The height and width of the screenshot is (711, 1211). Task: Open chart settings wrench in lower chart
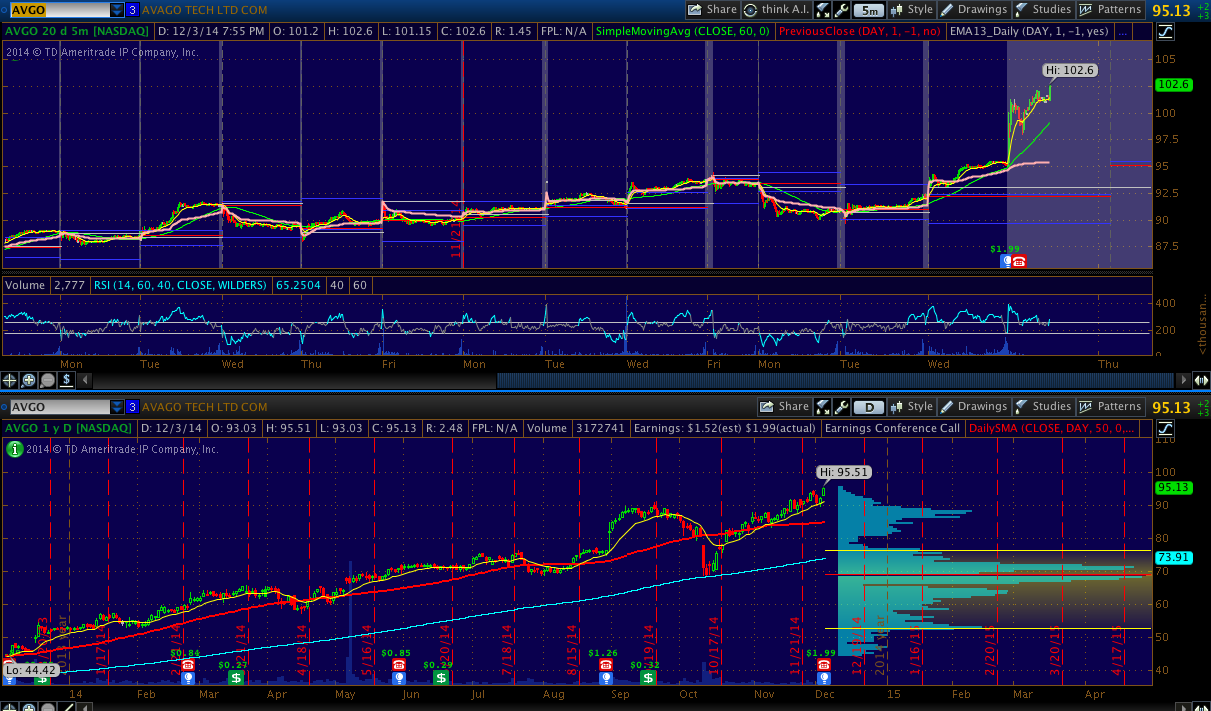[x=842, y=407]
